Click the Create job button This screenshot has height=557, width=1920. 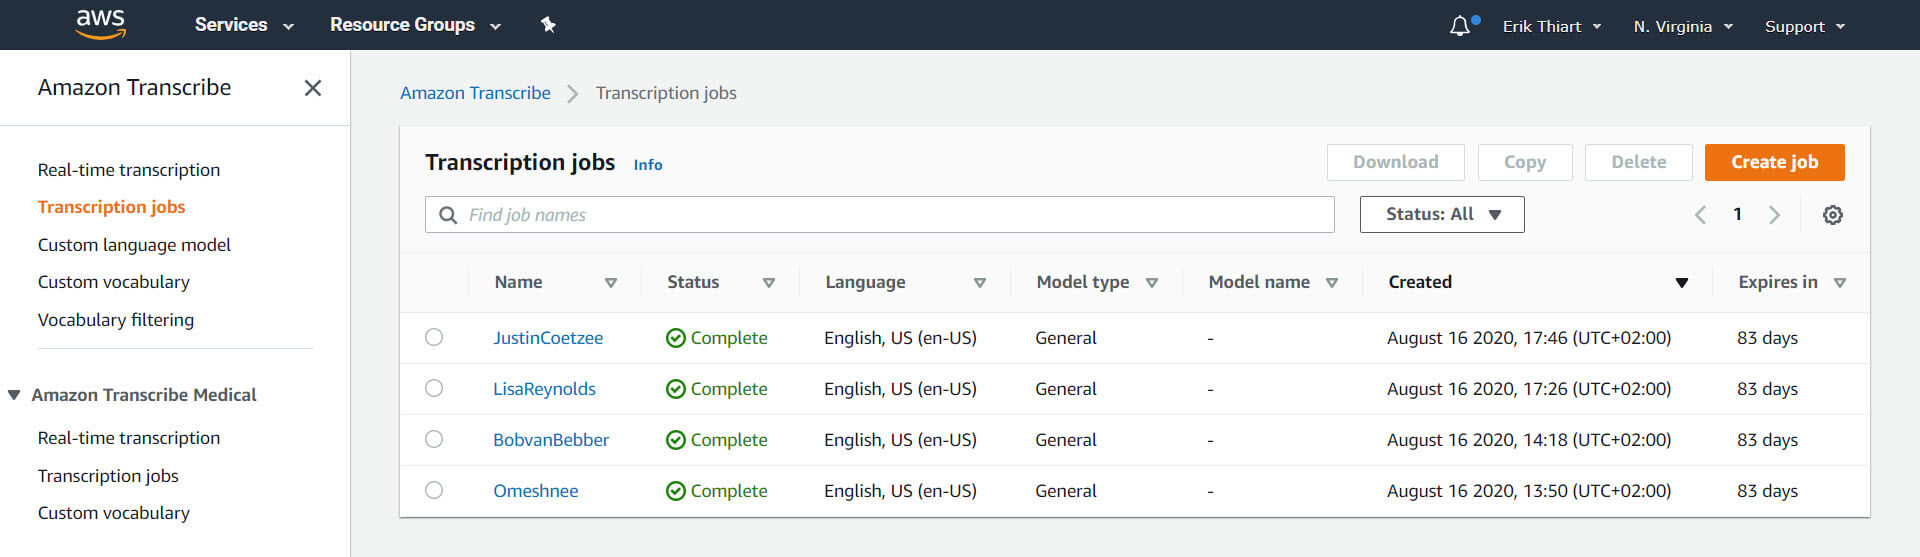click(1774, 162)
